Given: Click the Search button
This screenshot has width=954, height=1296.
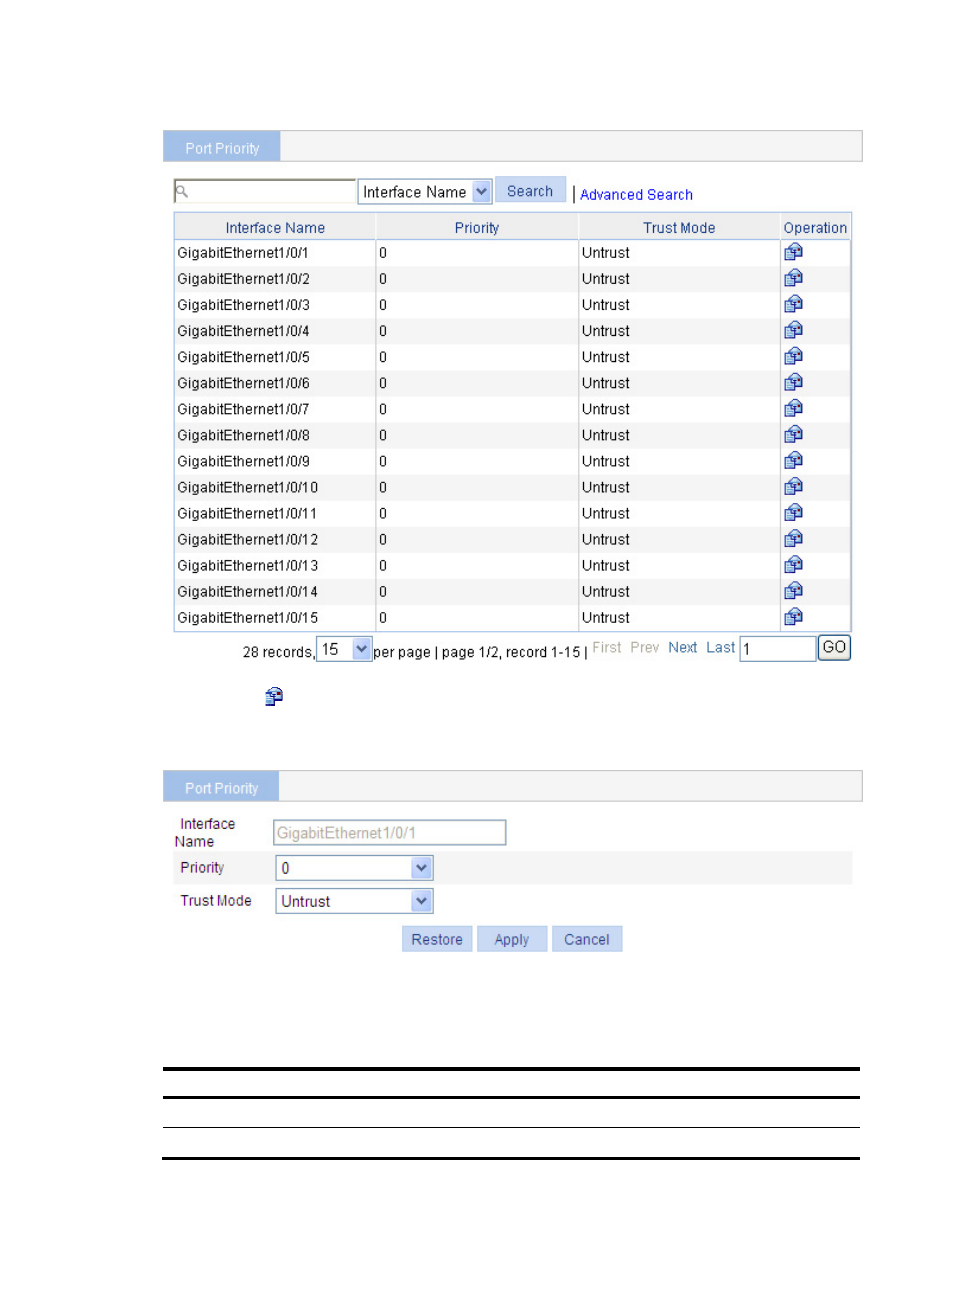Looking at the screenshot, I should 529,191.
